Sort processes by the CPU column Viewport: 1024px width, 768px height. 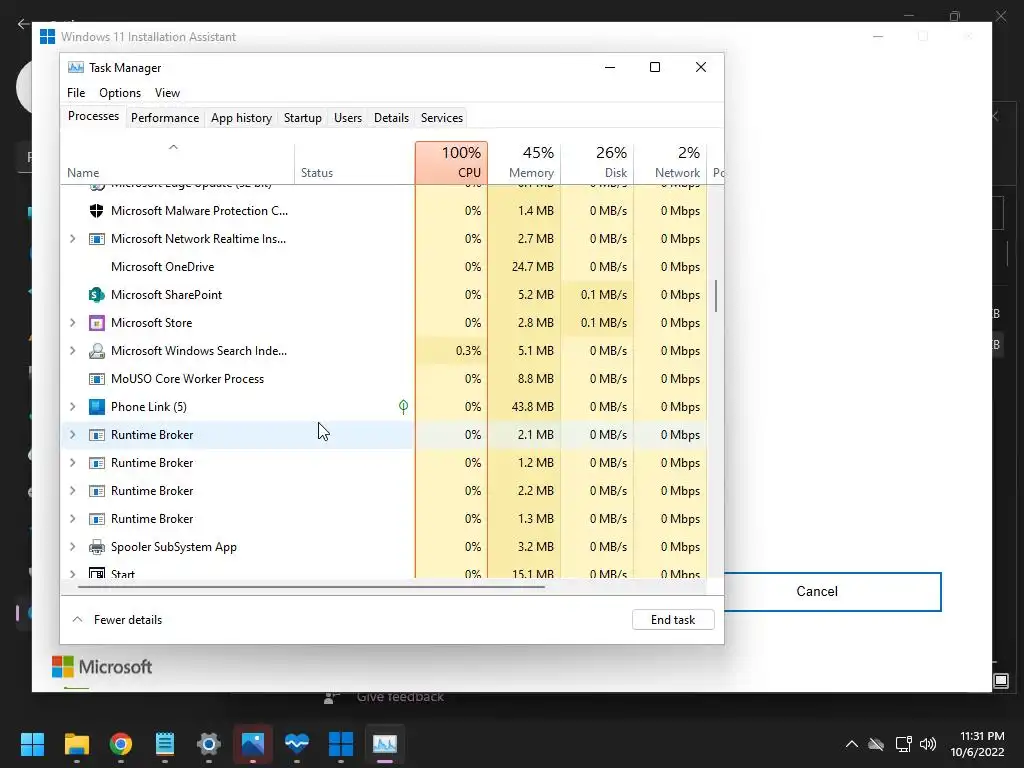(x=451, y=163)
